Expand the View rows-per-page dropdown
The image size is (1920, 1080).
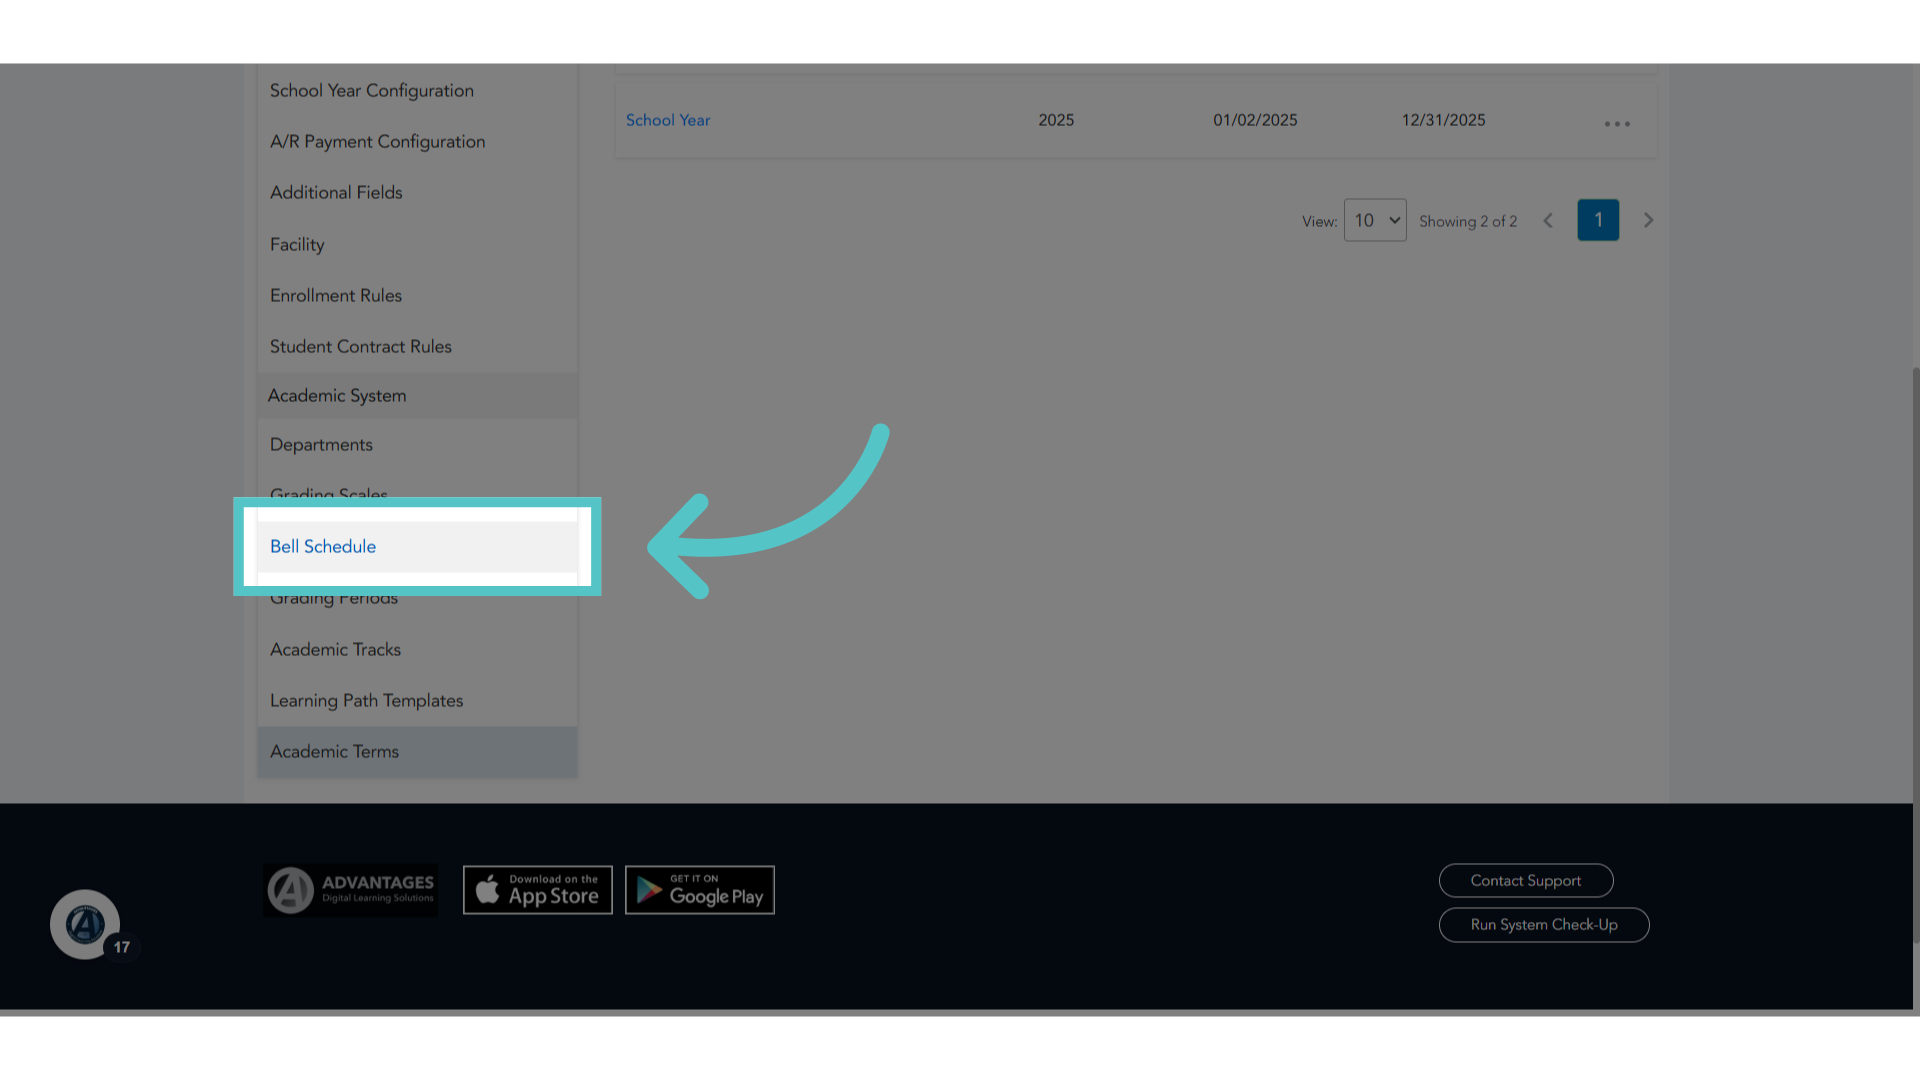click(1375, 220)
